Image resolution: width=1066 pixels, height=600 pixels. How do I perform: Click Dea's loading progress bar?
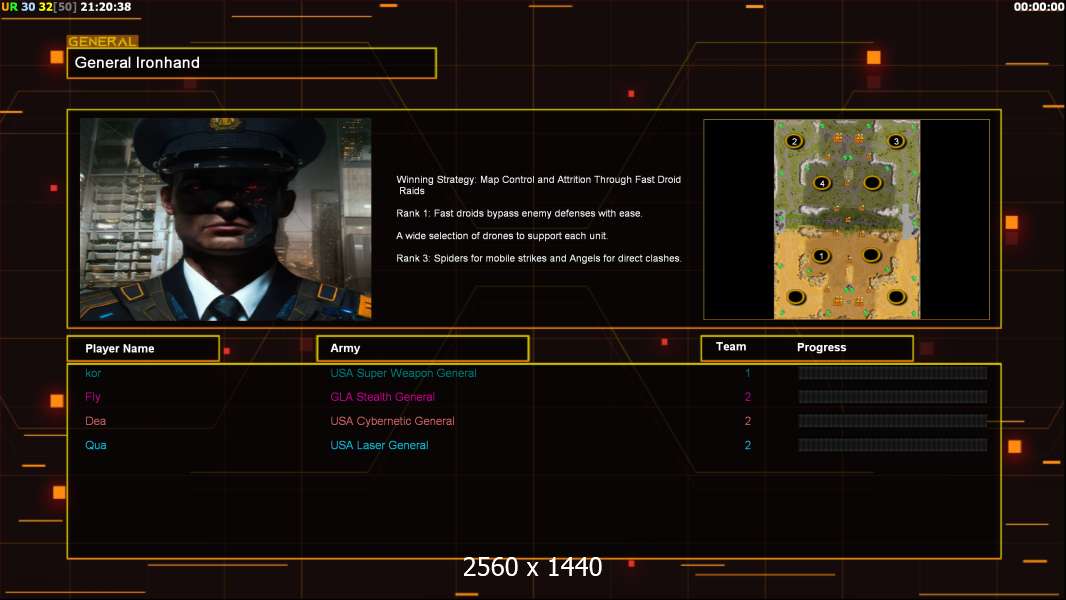(x=893, y=421)
